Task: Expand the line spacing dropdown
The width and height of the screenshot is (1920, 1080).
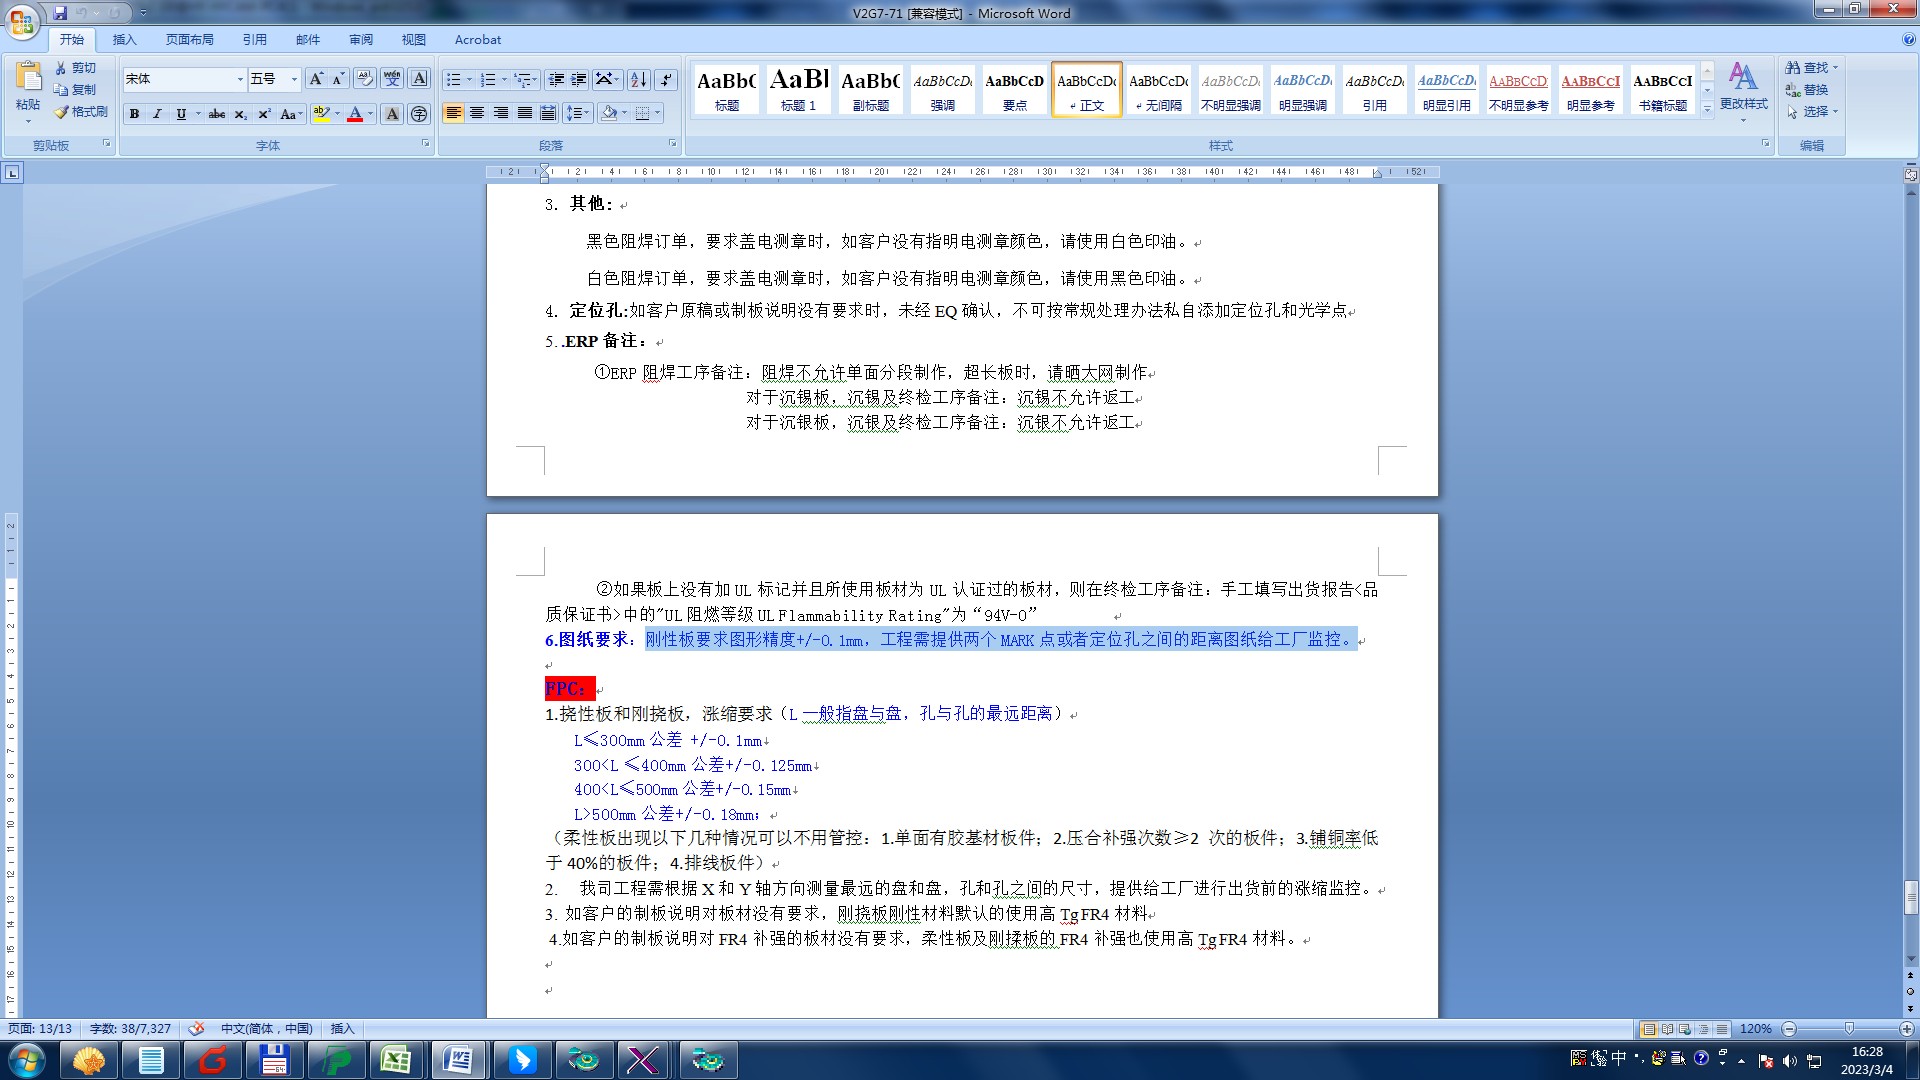Action: coord(587,113)
